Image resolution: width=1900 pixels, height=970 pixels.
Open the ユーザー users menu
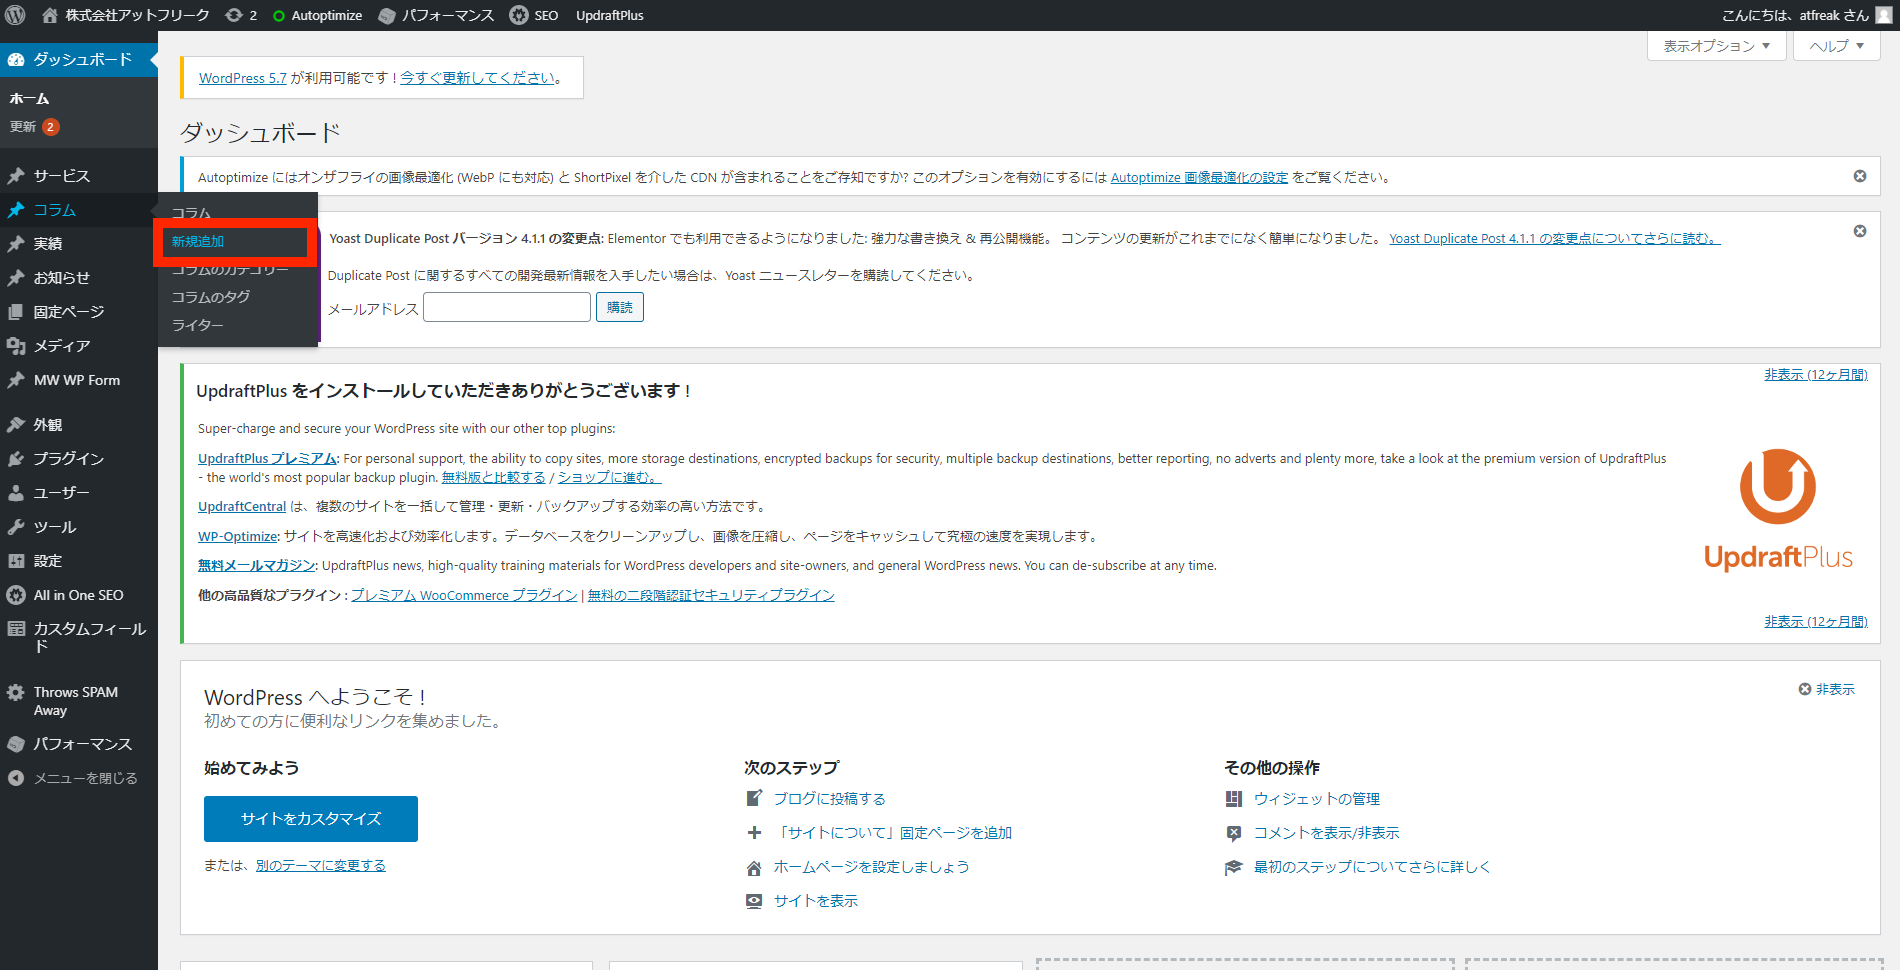coord(79,492)
